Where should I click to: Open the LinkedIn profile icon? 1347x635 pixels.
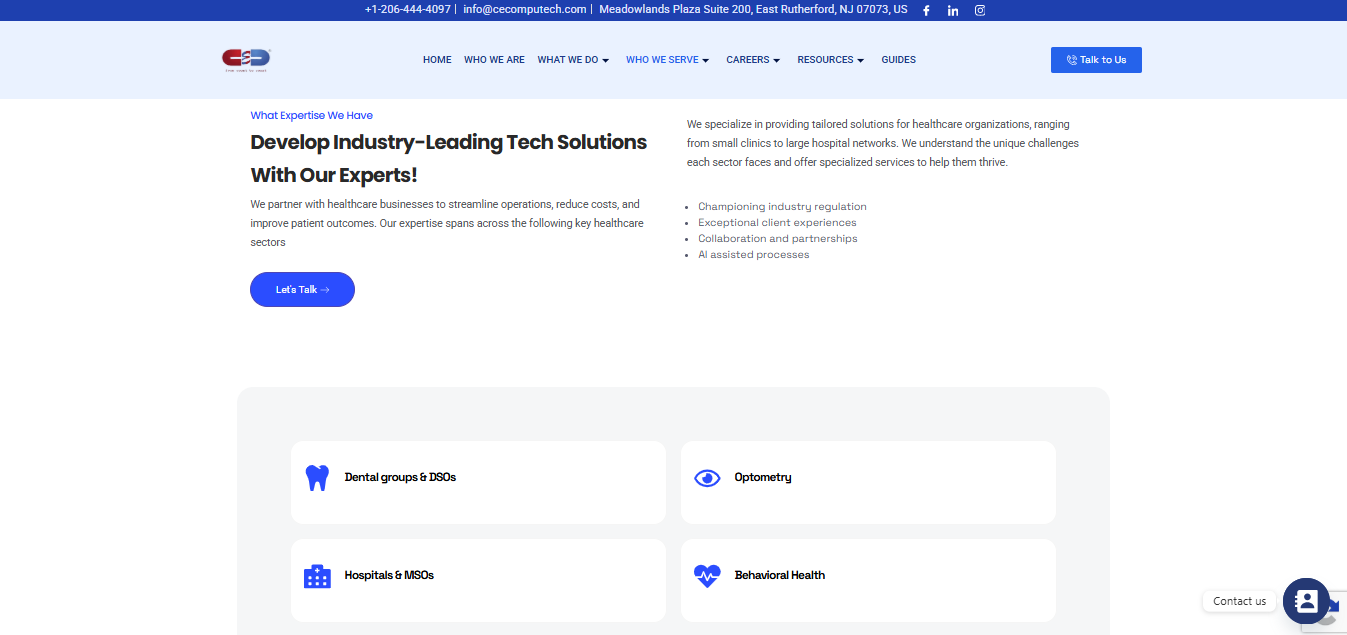[953, 10]
